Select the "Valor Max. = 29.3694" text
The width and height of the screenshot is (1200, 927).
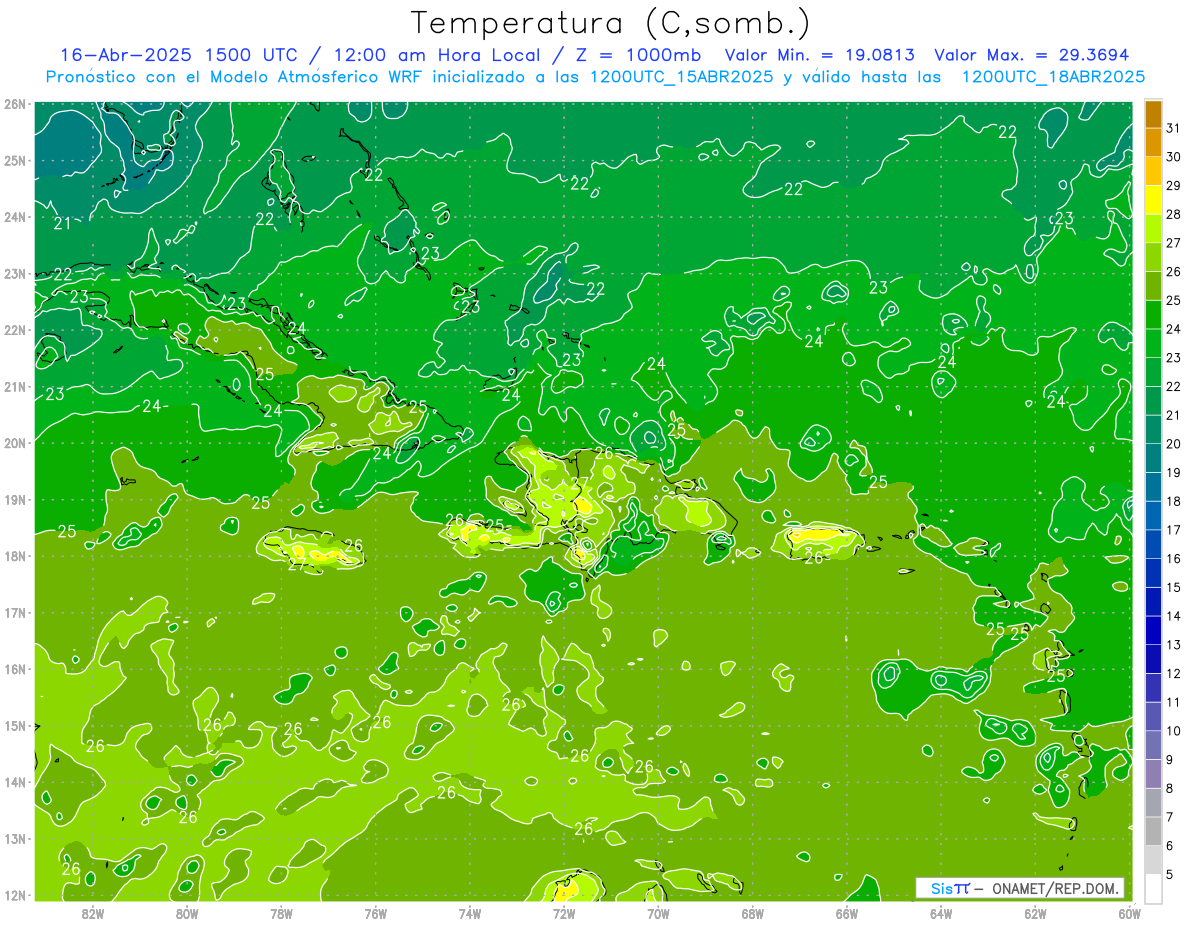pos(1031,55)
